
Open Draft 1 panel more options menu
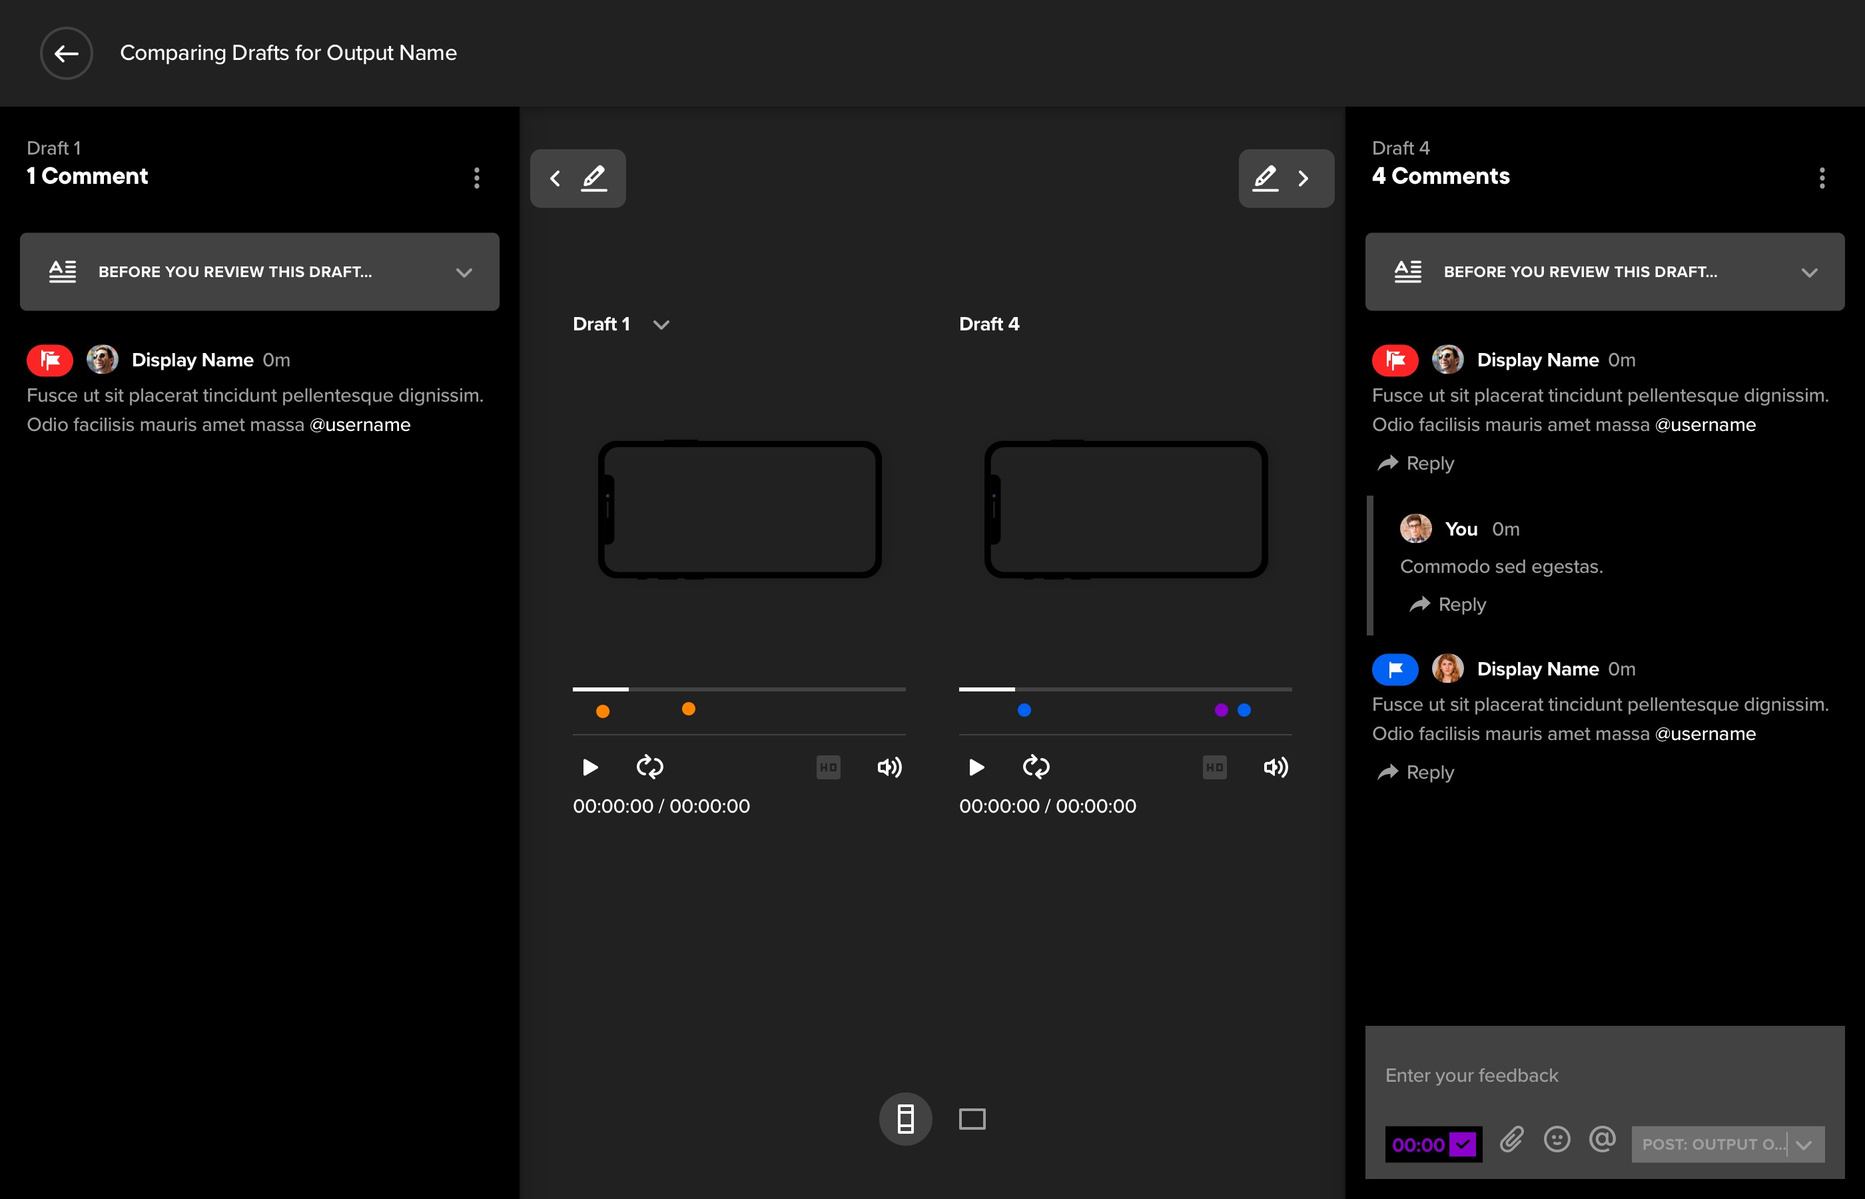click(x=477, y=178)
